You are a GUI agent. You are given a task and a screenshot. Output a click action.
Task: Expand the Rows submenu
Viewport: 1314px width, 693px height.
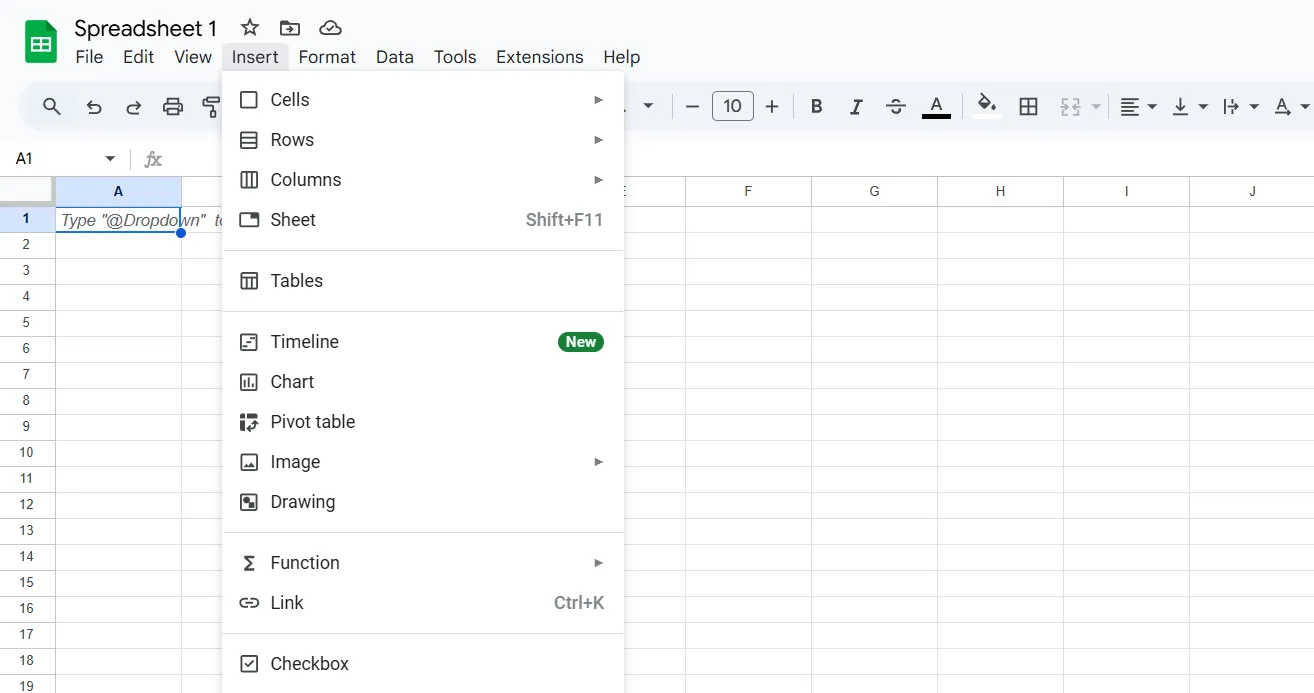point(292,139)
